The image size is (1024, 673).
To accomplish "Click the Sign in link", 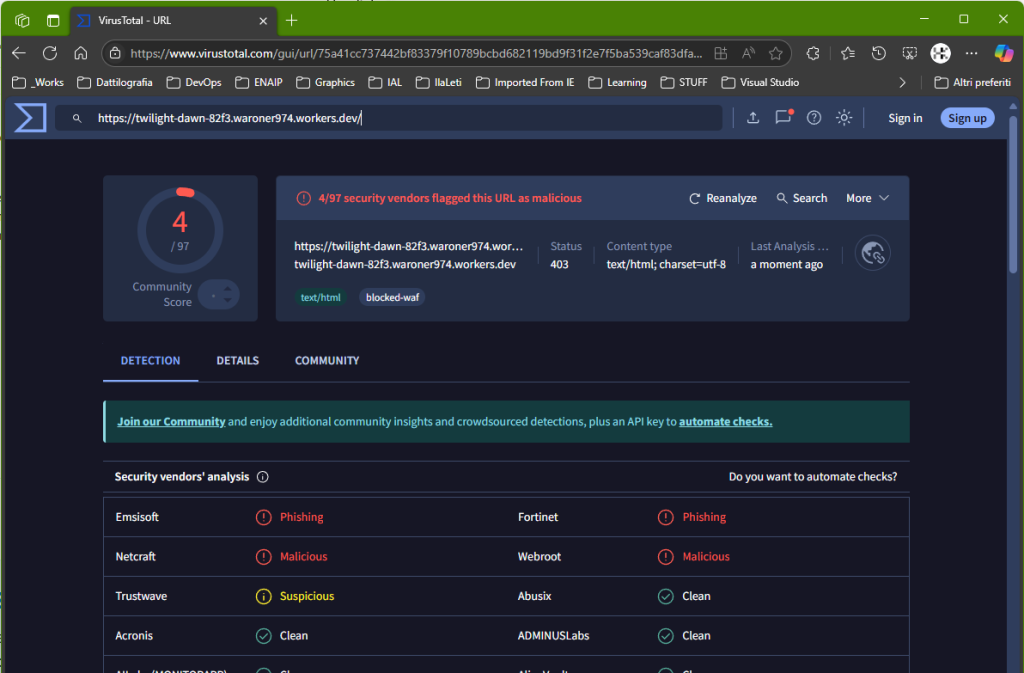I will click(x=905, y=118).
